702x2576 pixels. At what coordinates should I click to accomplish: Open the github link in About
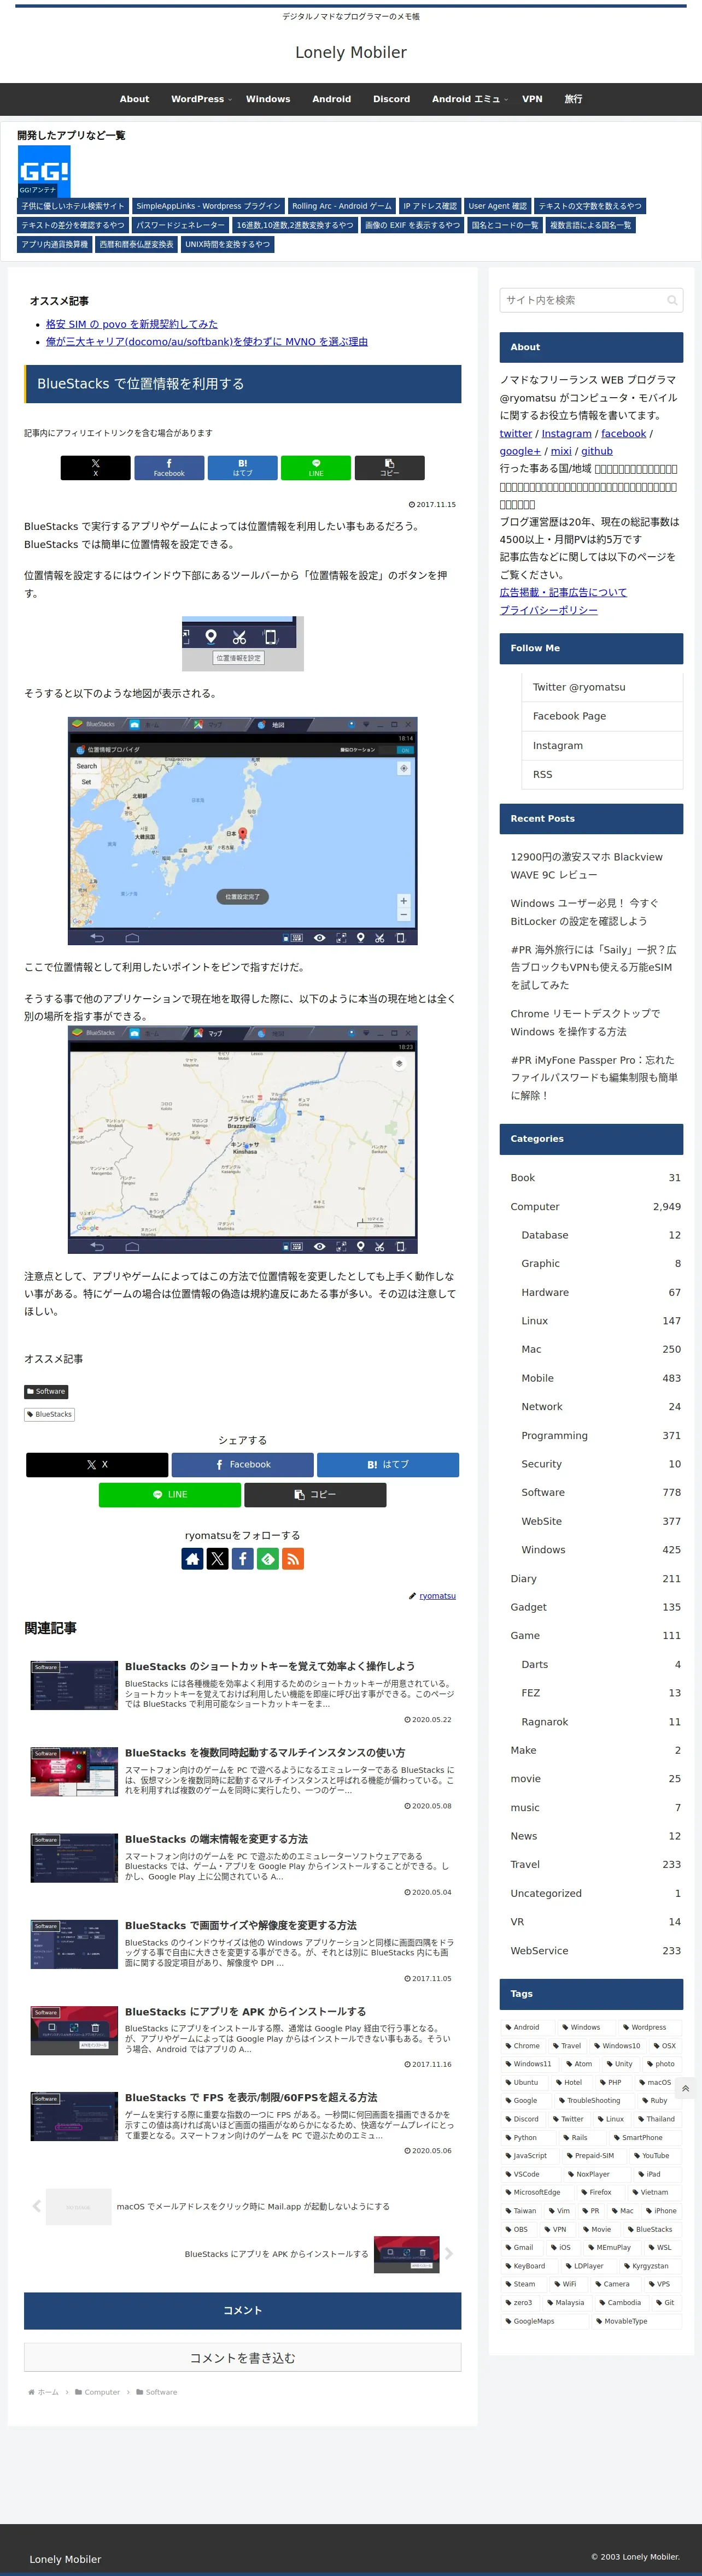597,451
